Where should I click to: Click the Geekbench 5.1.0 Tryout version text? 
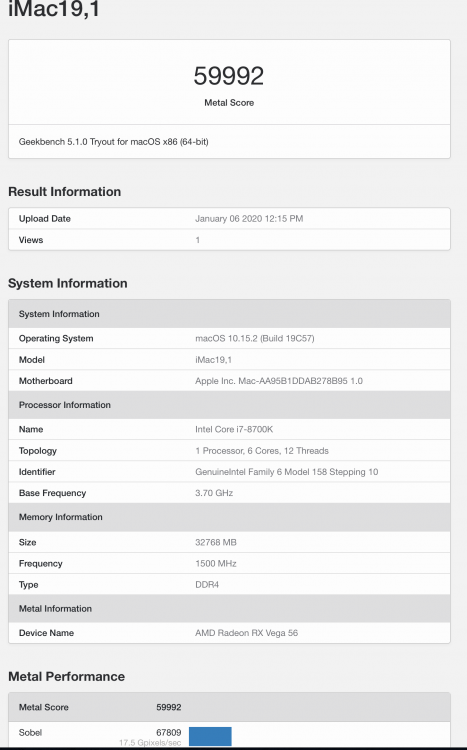(x=113, y=142)
